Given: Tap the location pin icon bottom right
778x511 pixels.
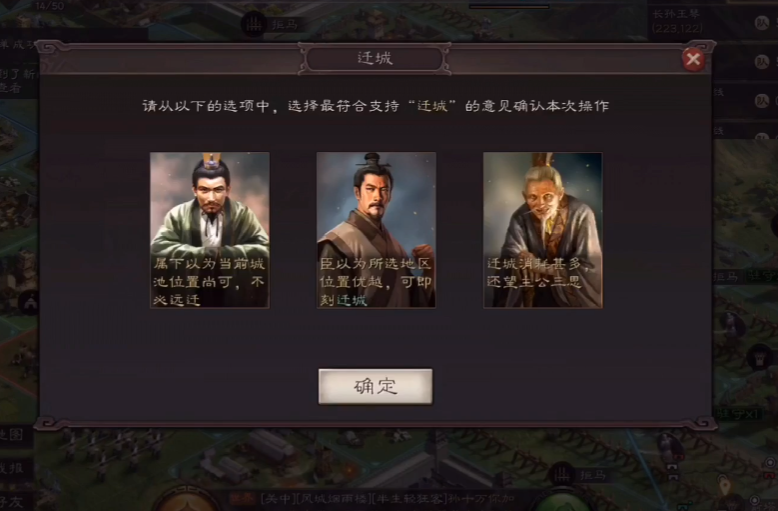Looking at the screenshot, I should [x=725, y=486].
